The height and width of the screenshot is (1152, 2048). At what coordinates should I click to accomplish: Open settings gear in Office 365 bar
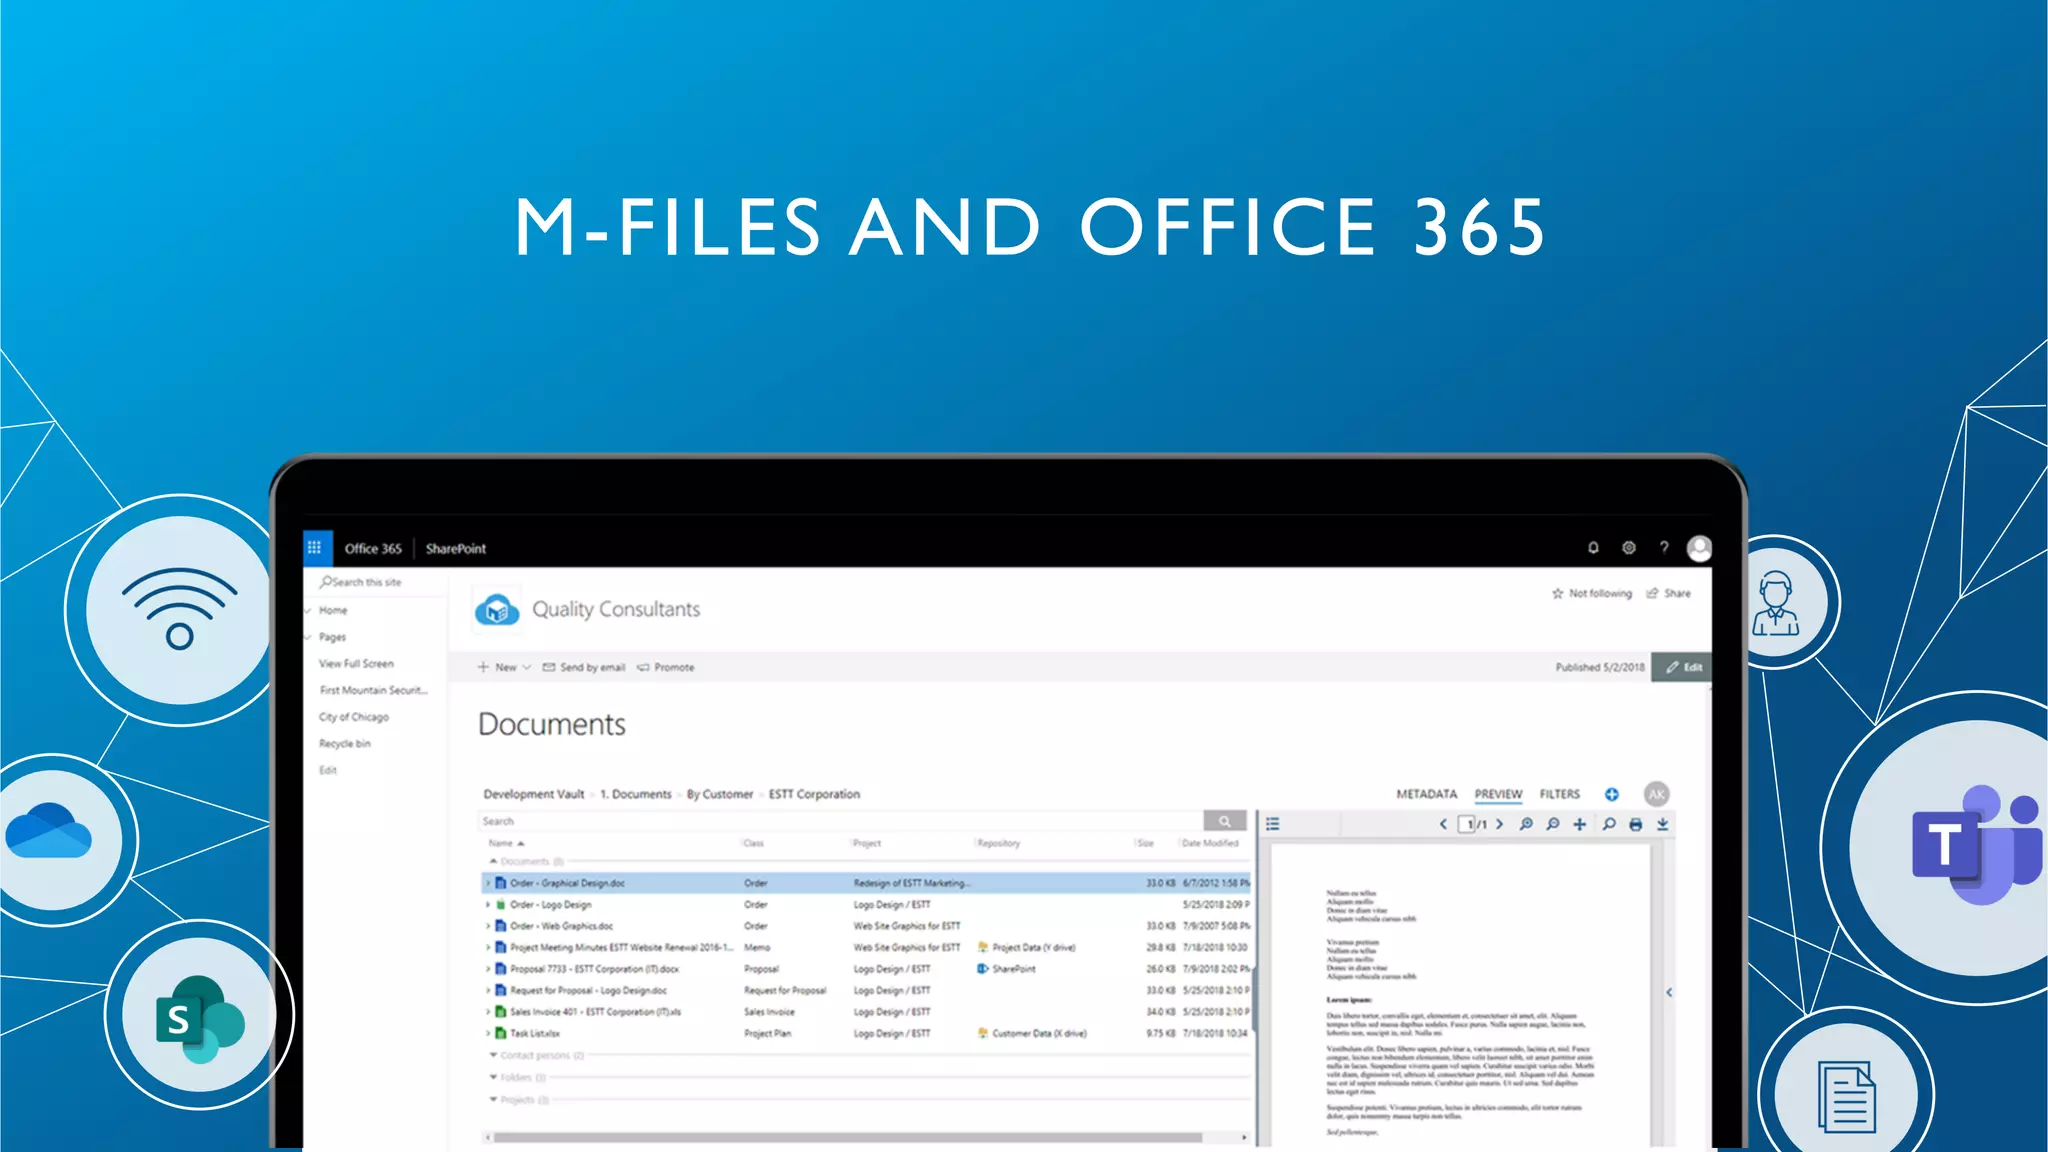coord(1628,548)
